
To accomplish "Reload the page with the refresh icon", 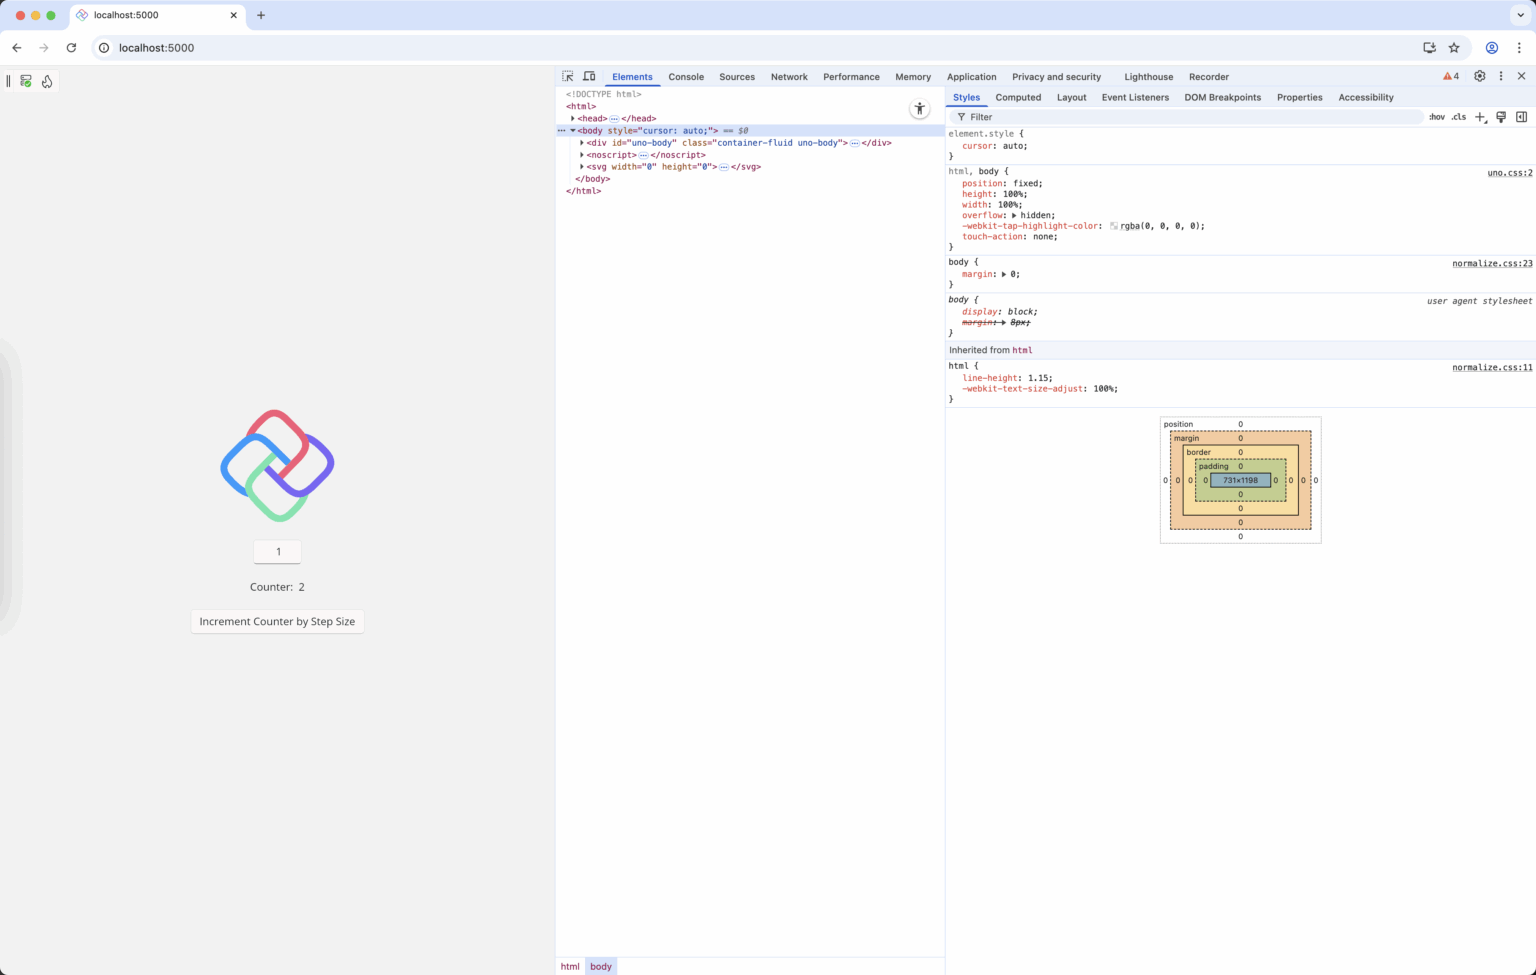I will (x=70, y=47).
